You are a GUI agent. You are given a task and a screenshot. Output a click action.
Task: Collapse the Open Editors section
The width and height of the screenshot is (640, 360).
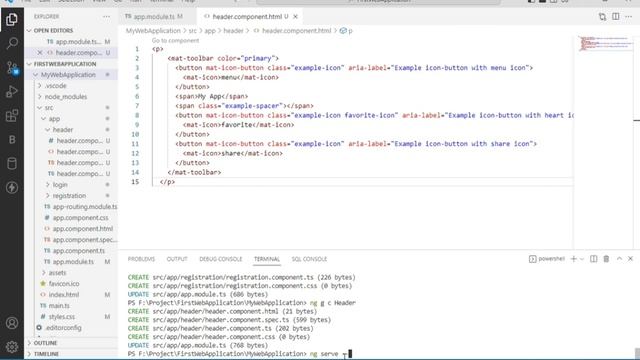pyautogui.click(x=53, y=31)
